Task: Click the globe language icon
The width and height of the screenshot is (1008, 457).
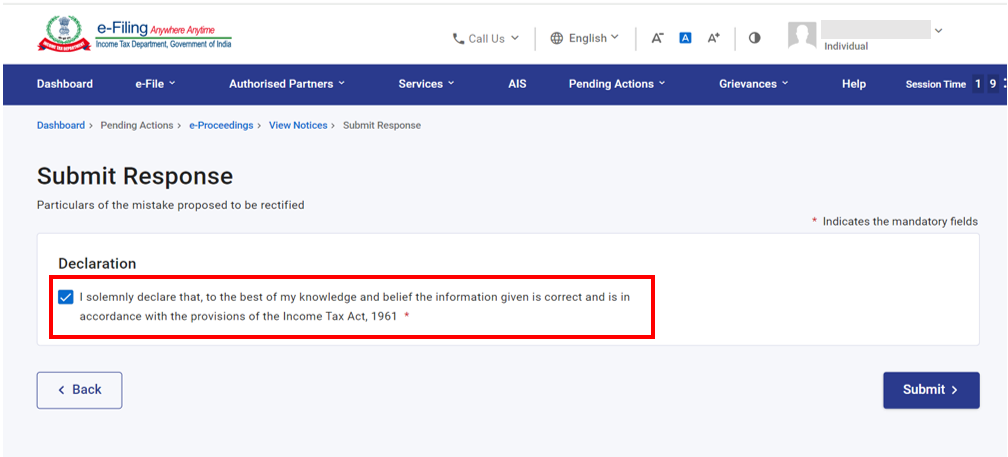Action: [x=557, y=38]
